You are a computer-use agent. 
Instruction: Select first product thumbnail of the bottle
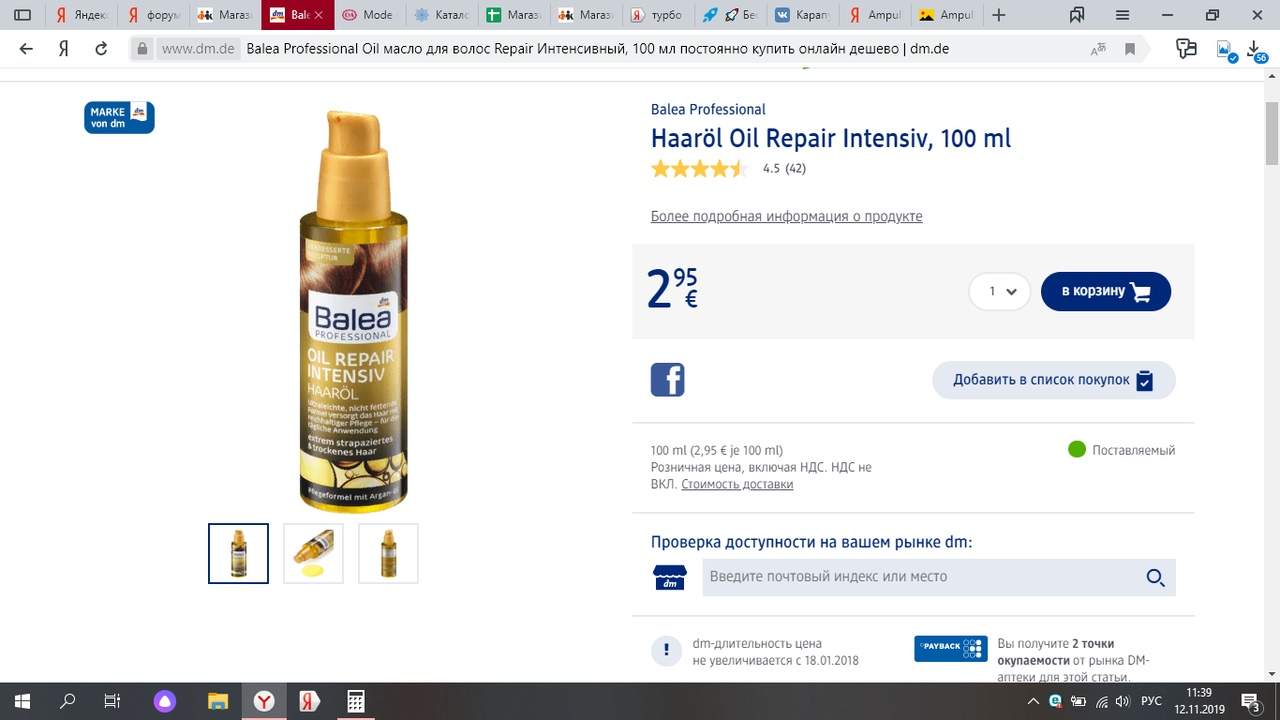238,553
